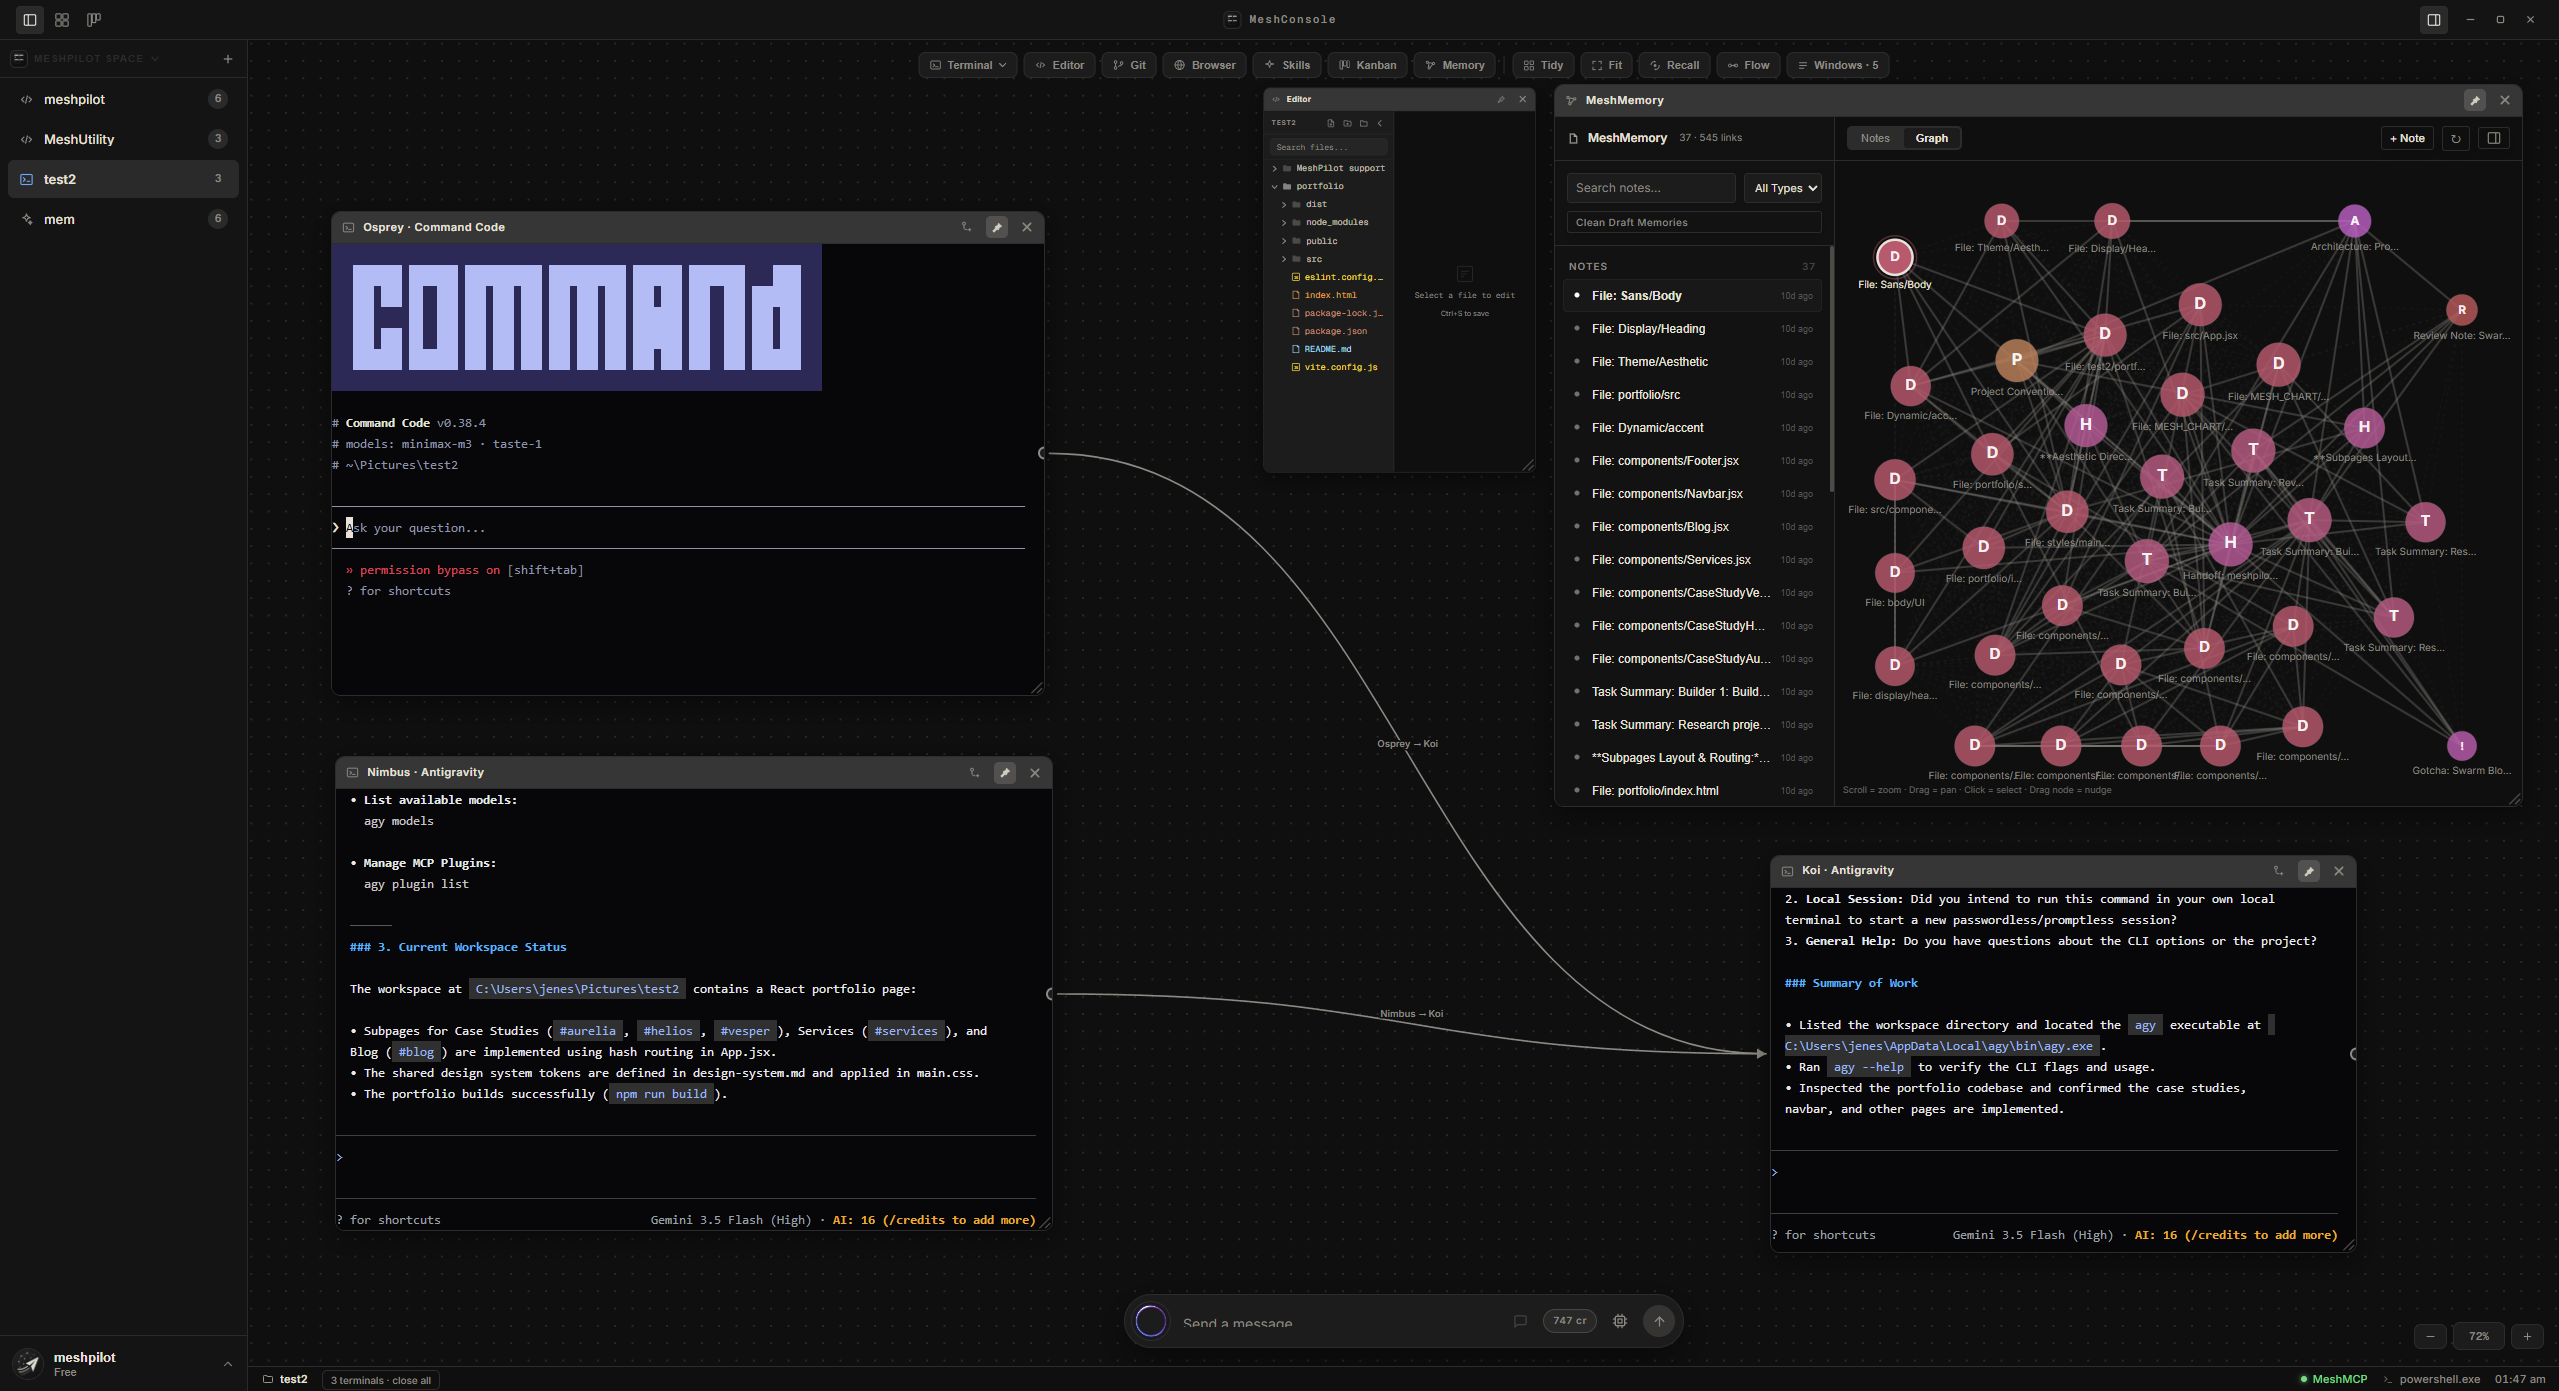Toggle the right side panel icon
2559x1391 pixels.
click(2434, 19)
